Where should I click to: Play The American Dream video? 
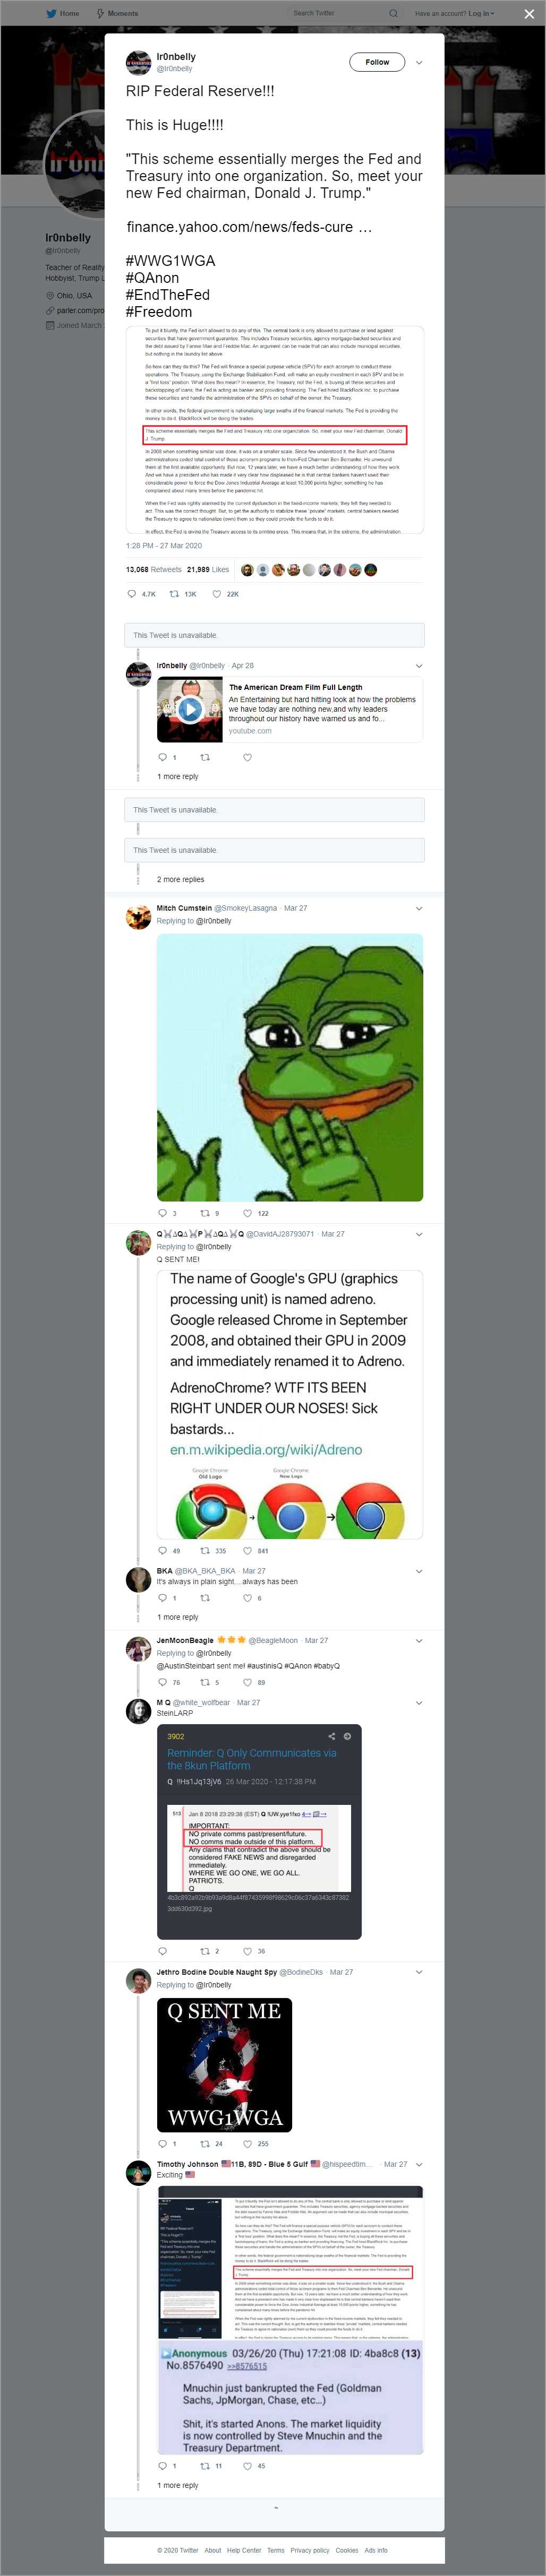click(190, 710)
